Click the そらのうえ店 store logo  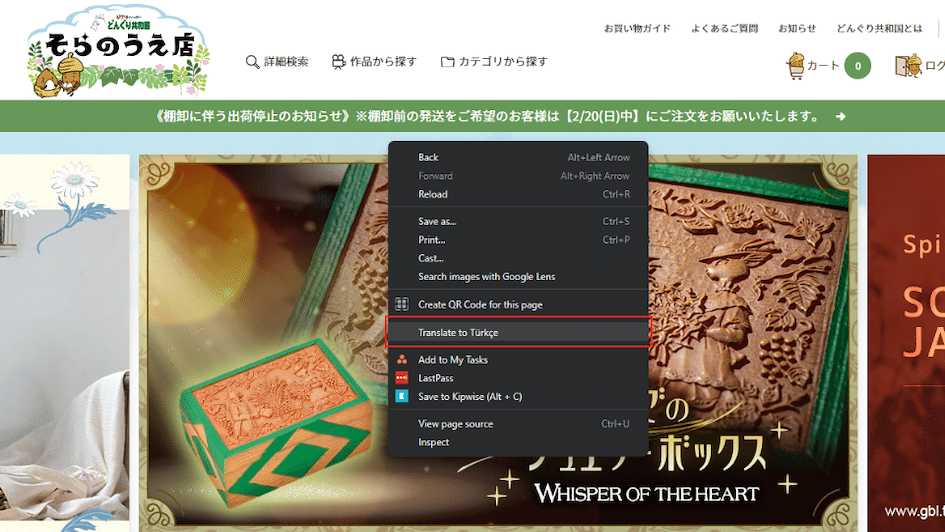tap(119, 51)
